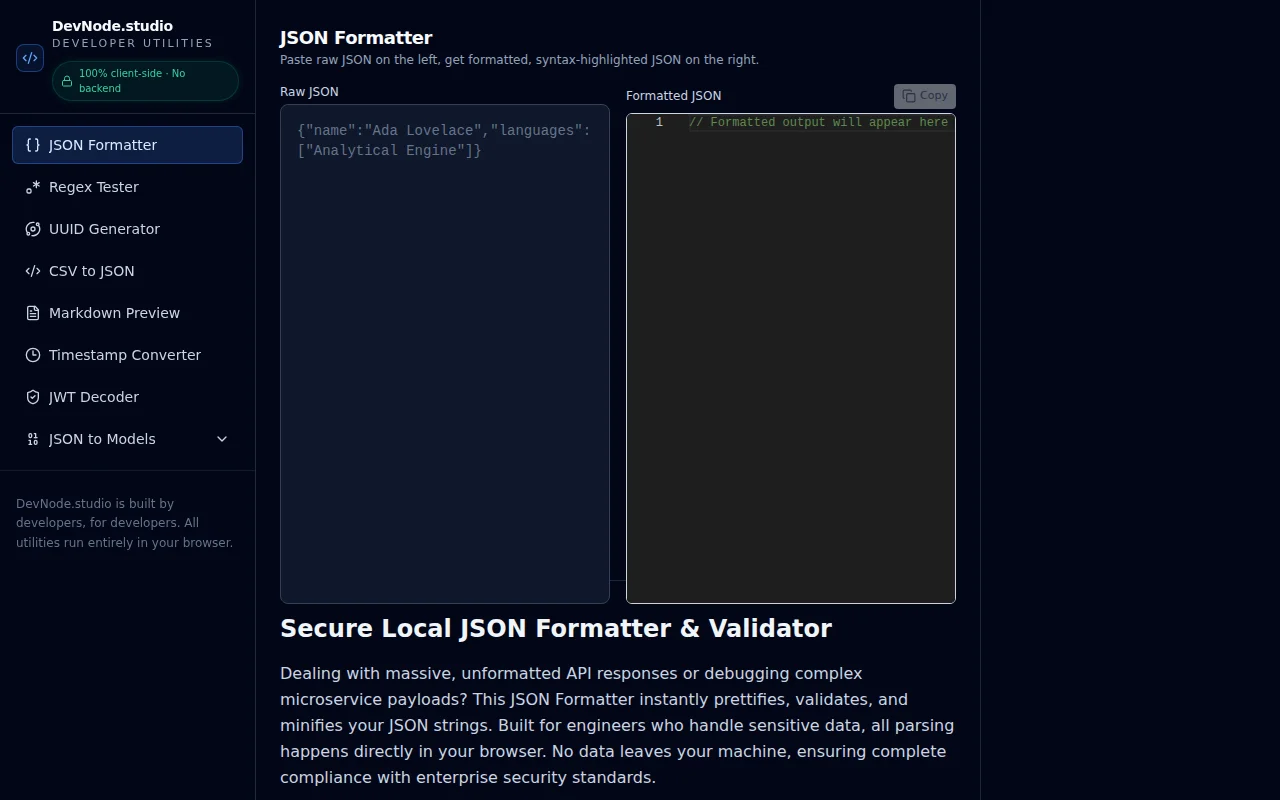This screenshot has width=1280, height=800.
Task: Click the DevNode.studio code logo icon
Action: point(30,58)
